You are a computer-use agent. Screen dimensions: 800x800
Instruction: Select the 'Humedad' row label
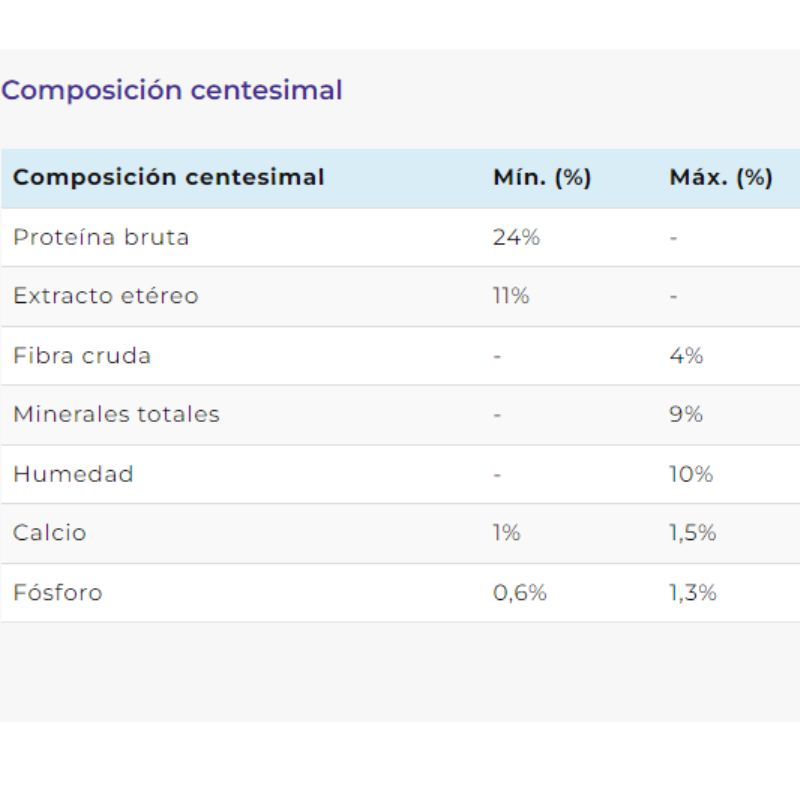(73, 474)
